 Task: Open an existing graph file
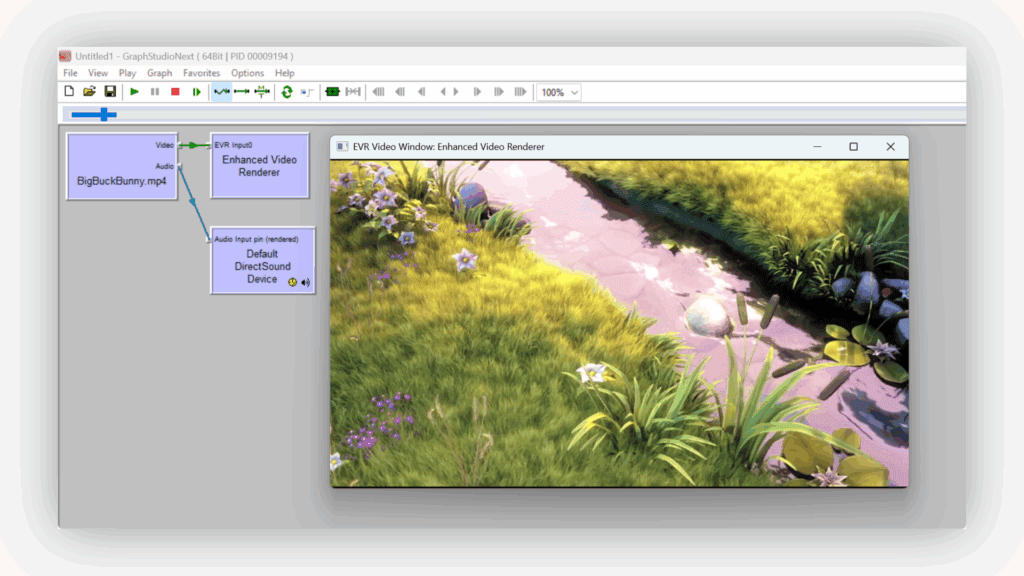(x=90, y=91)
